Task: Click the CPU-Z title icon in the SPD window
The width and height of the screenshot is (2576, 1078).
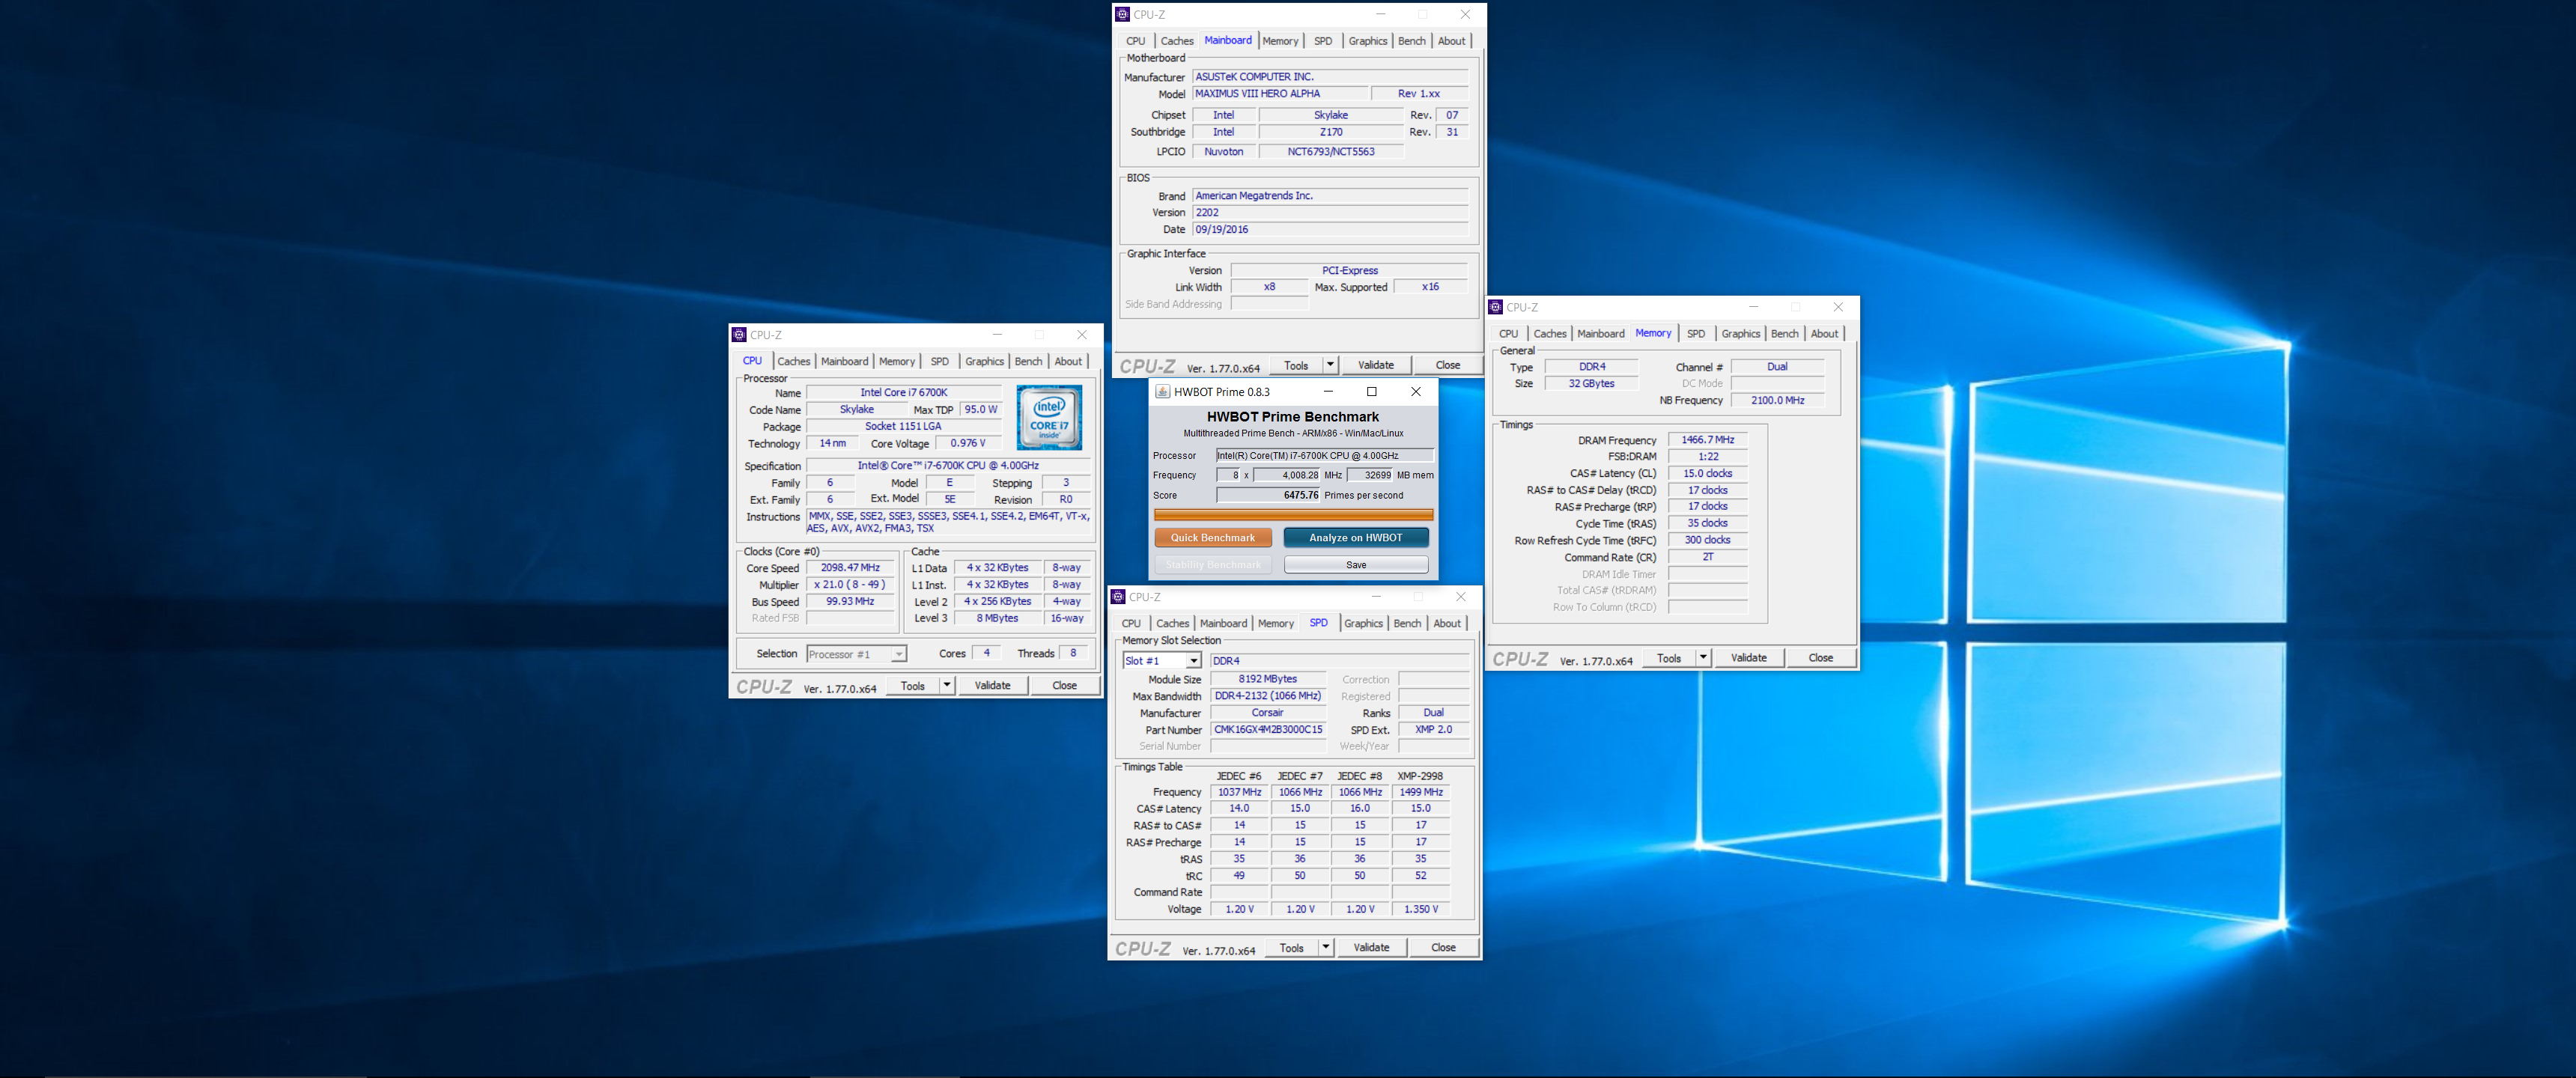Action: click(x=1118, y=597)
